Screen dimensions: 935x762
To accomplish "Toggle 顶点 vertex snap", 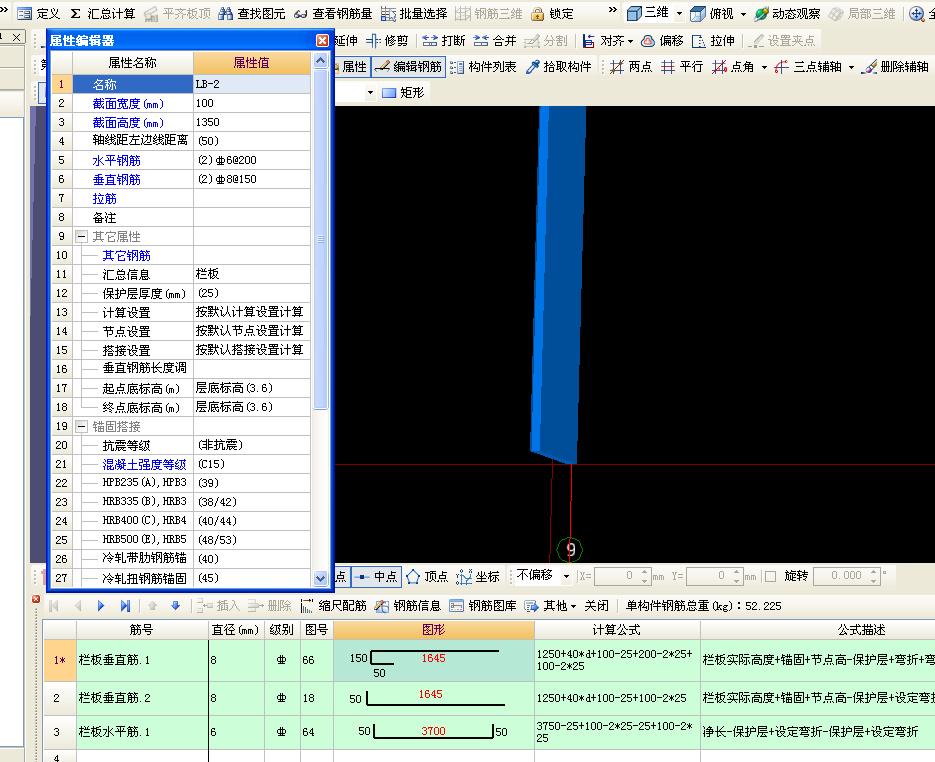I will click(x=428, y=577).
